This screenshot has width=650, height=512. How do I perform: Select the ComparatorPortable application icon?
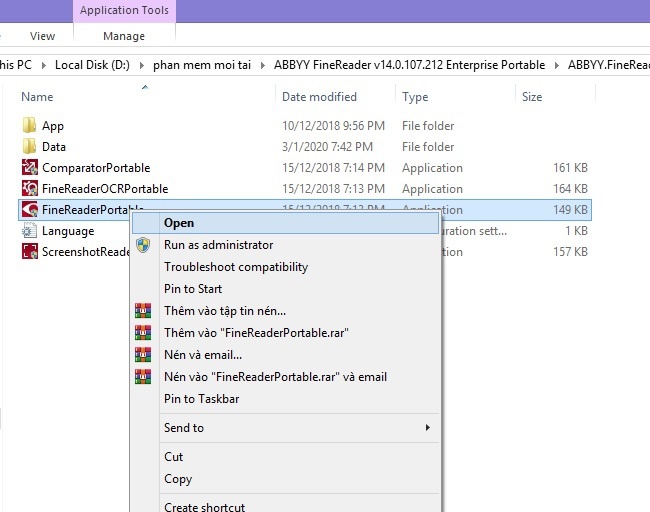coord(30,167)
